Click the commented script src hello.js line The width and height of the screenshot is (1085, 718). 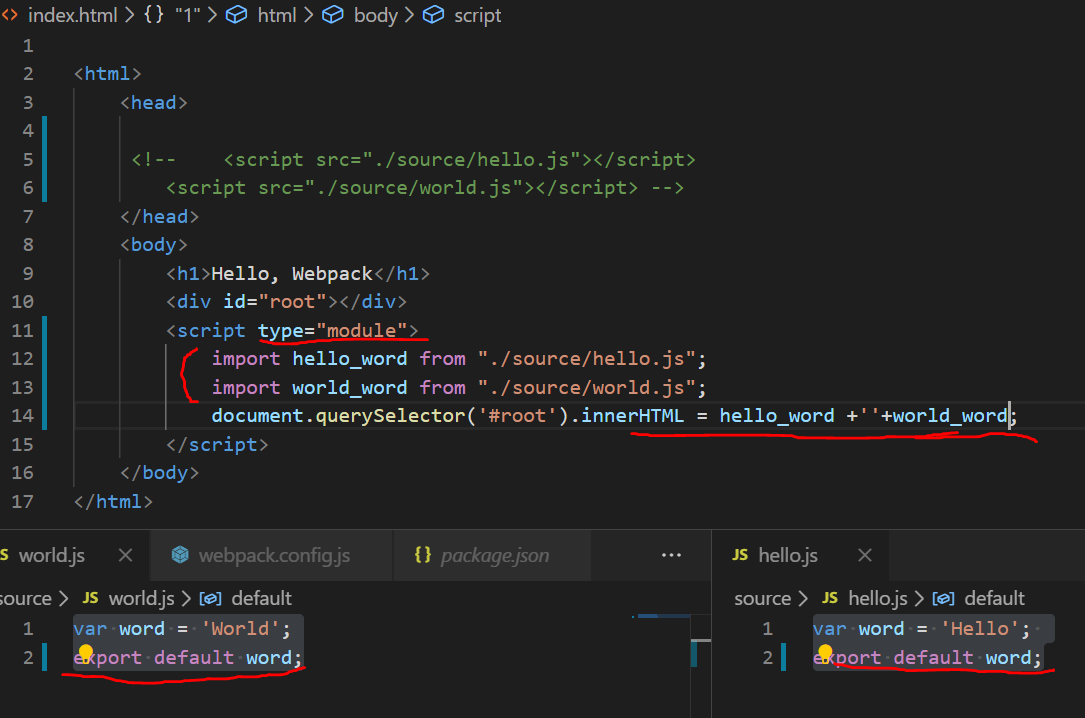[413, 160]
